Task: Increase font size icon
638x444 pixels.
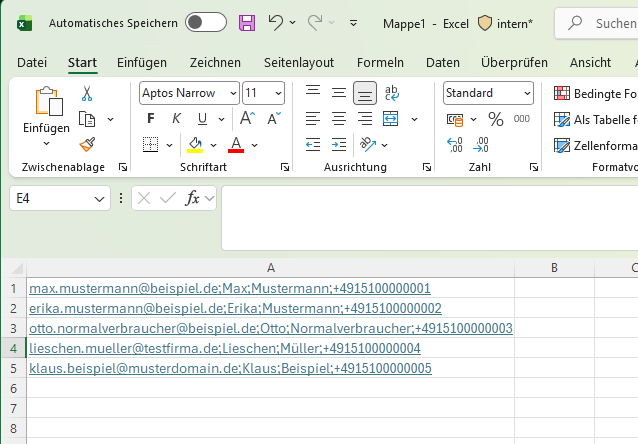Action: (247, 119)
